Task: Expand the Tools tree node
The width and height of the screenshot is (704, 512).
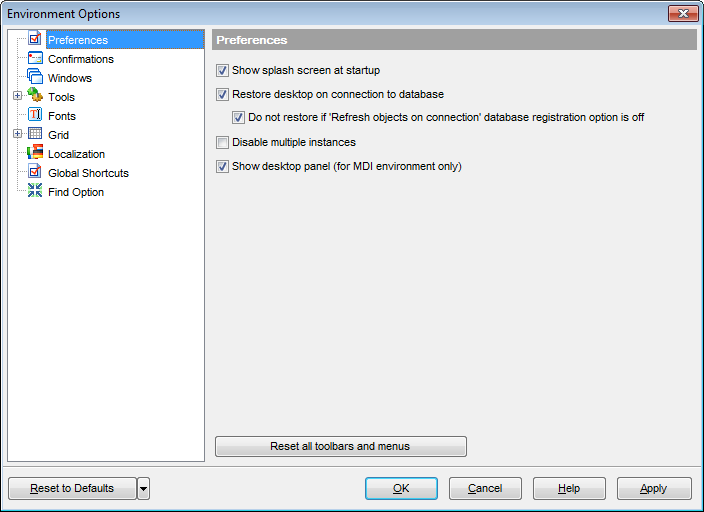Action: [x=17, y=96]
